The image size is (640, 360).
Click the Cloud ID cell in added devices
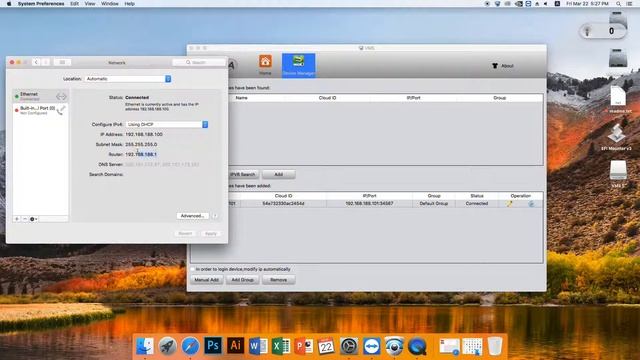coord(283,203)
